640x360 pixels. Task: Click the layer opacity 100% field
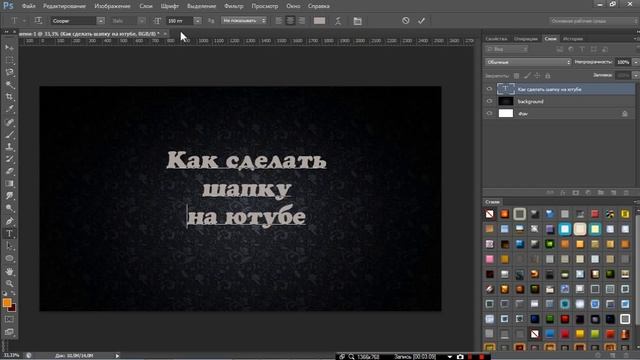623,62
